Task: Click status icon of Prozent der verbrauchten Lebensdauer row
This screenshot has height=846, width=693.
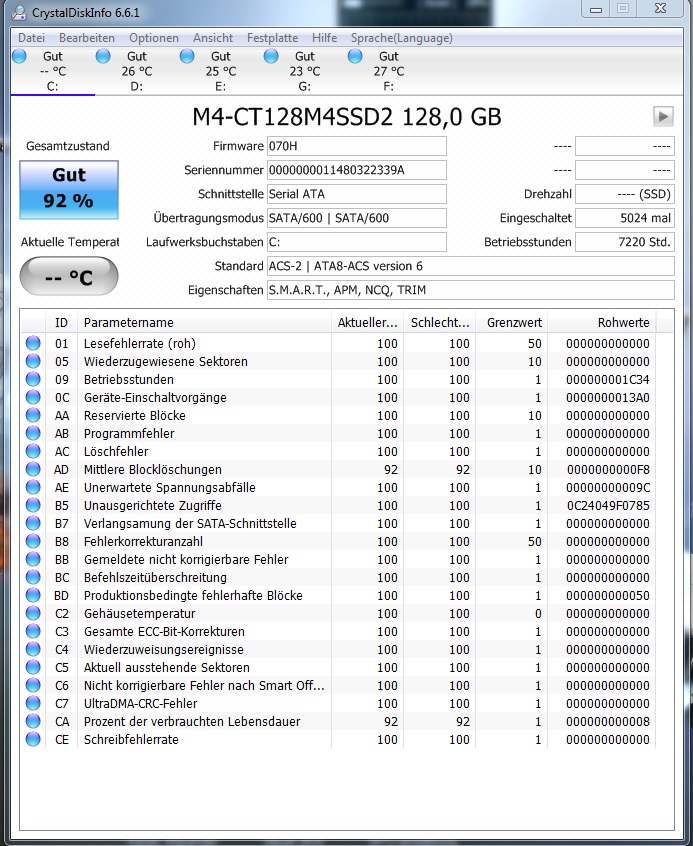Action: (33, 721)
